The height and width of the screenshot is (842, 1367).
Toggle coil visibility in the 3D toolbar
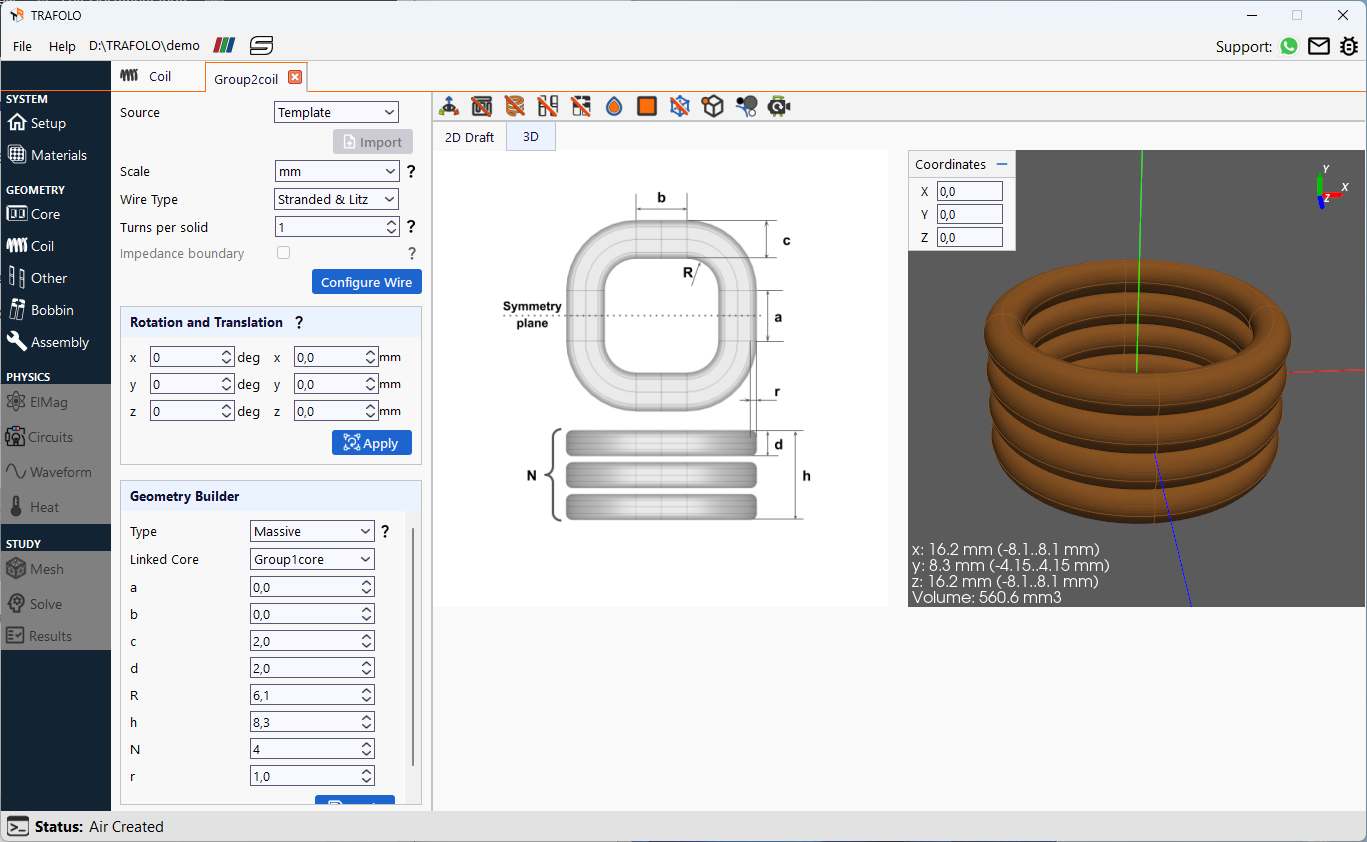(x=514, y=105)
